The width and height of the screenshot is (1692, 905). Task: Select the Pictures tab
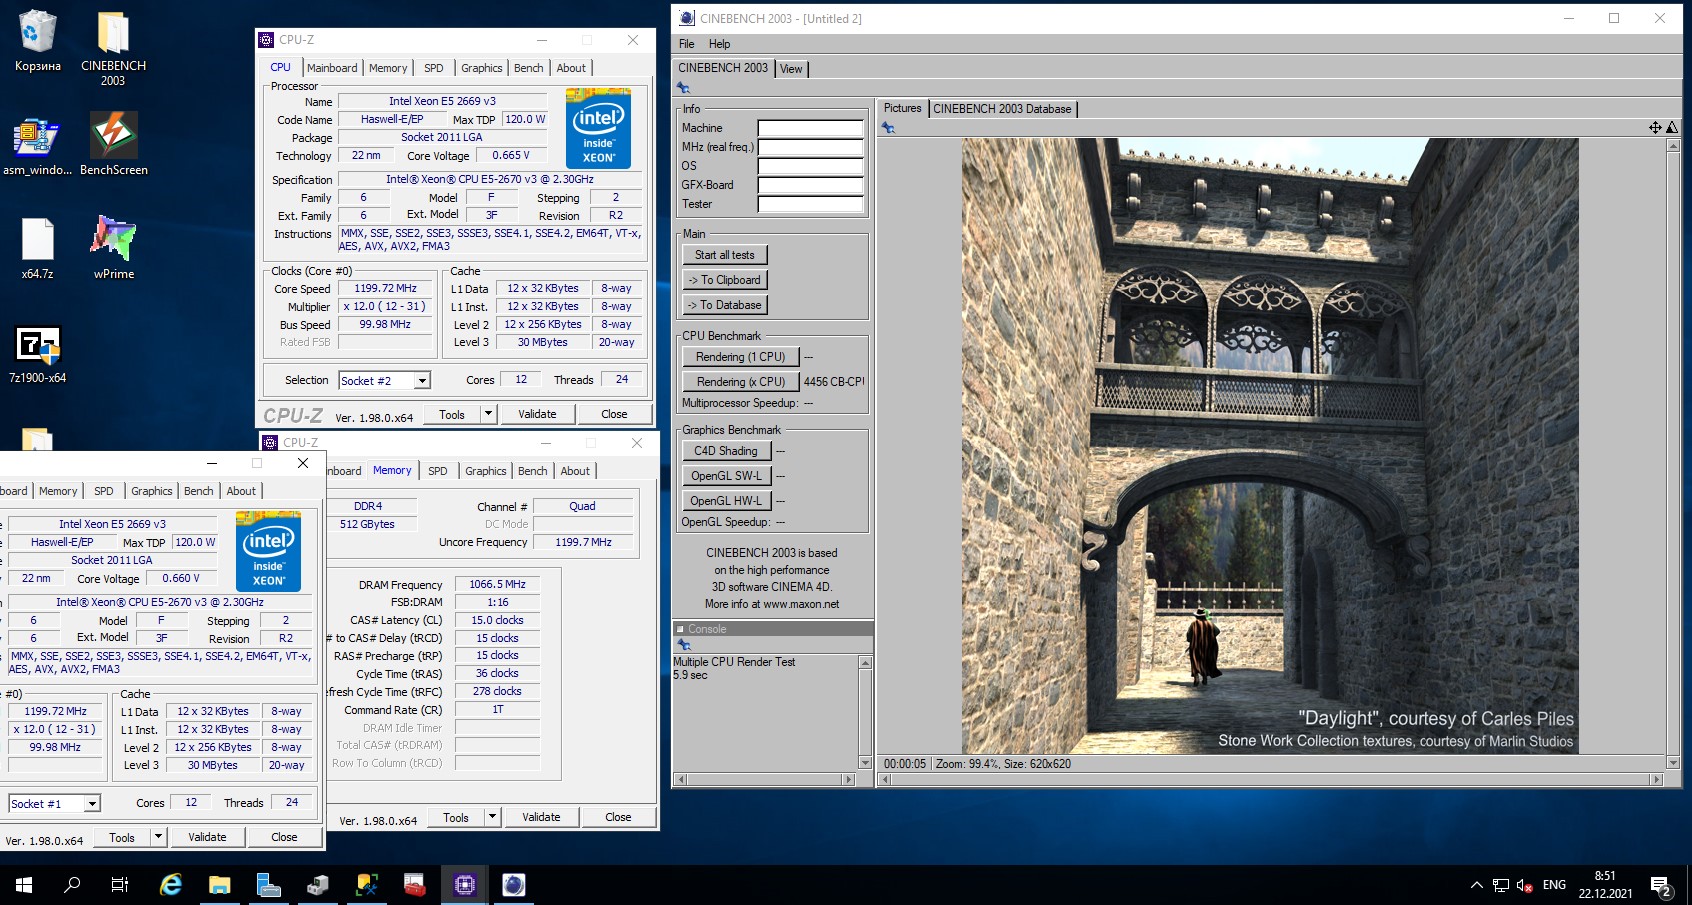[x=902, y=108]
